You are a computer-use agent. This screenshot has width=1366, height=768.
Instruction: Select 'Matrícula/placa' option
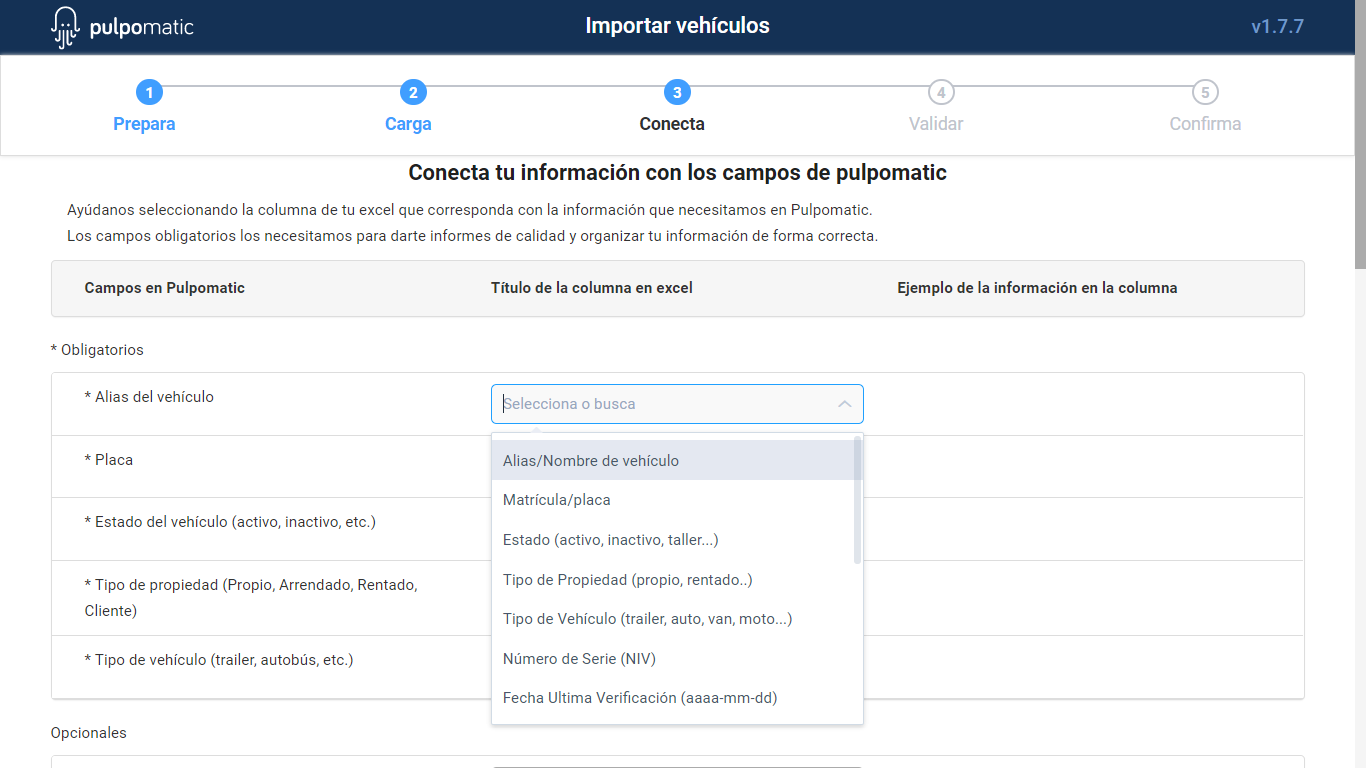(556, 500)
